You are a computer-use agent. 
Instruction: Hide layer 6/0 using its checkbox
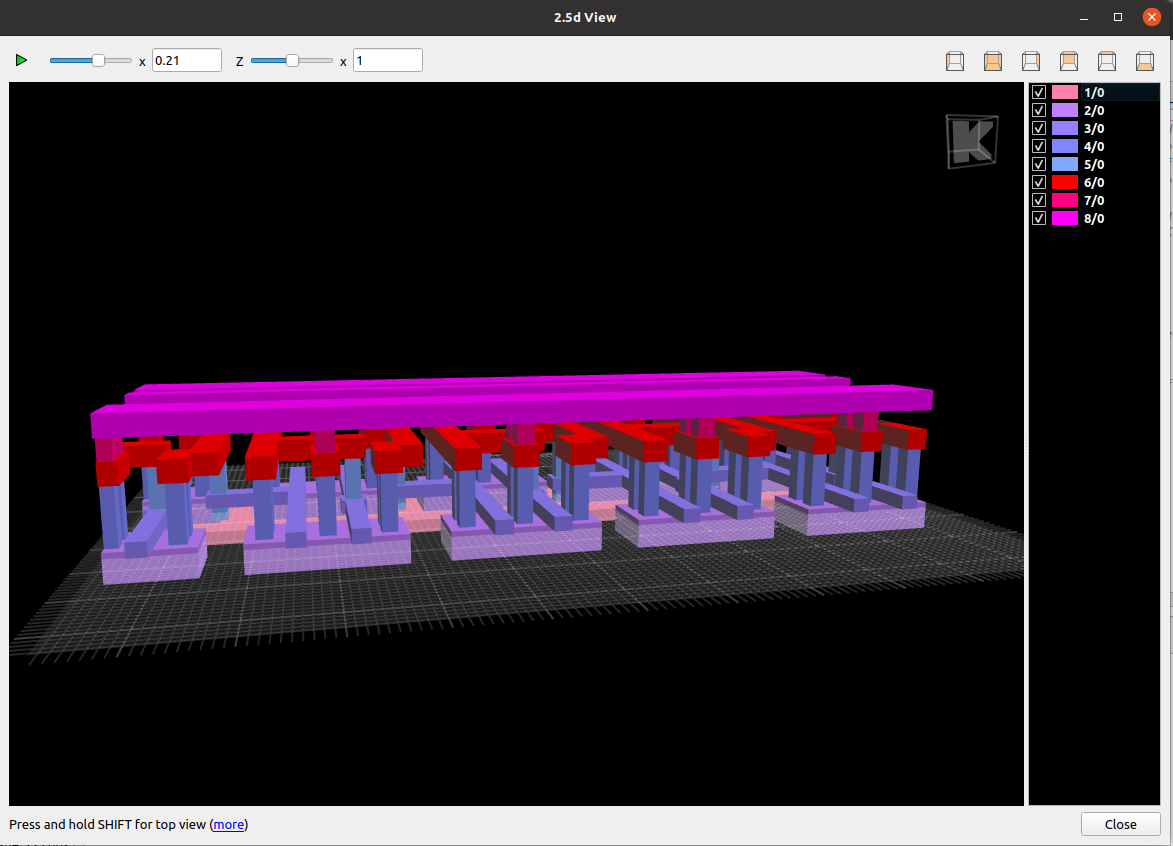[1039, 182]
